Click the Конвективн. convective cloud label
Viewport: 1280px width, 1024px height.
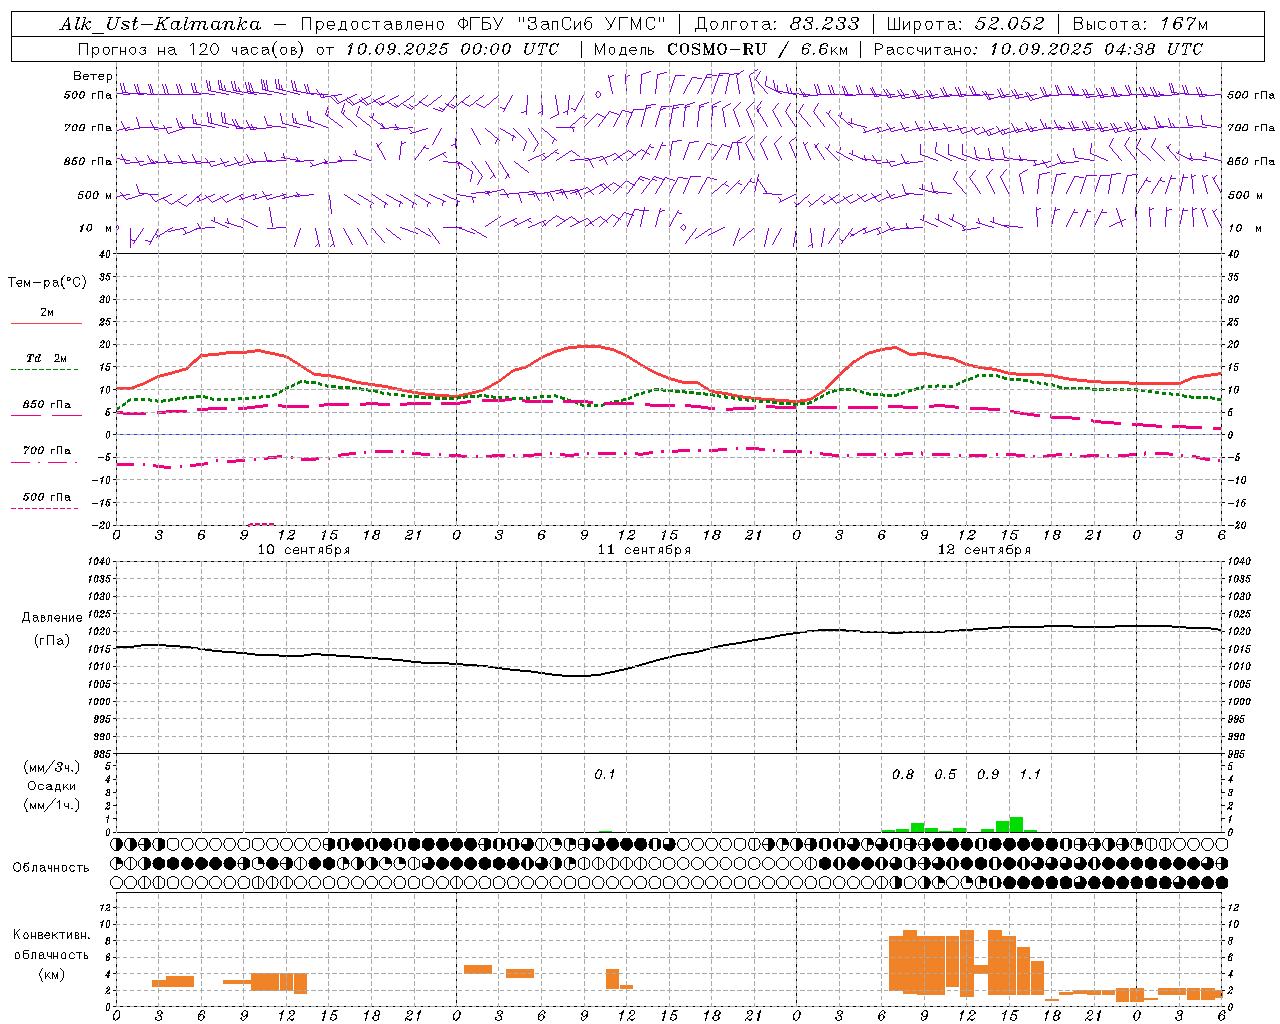52,935
